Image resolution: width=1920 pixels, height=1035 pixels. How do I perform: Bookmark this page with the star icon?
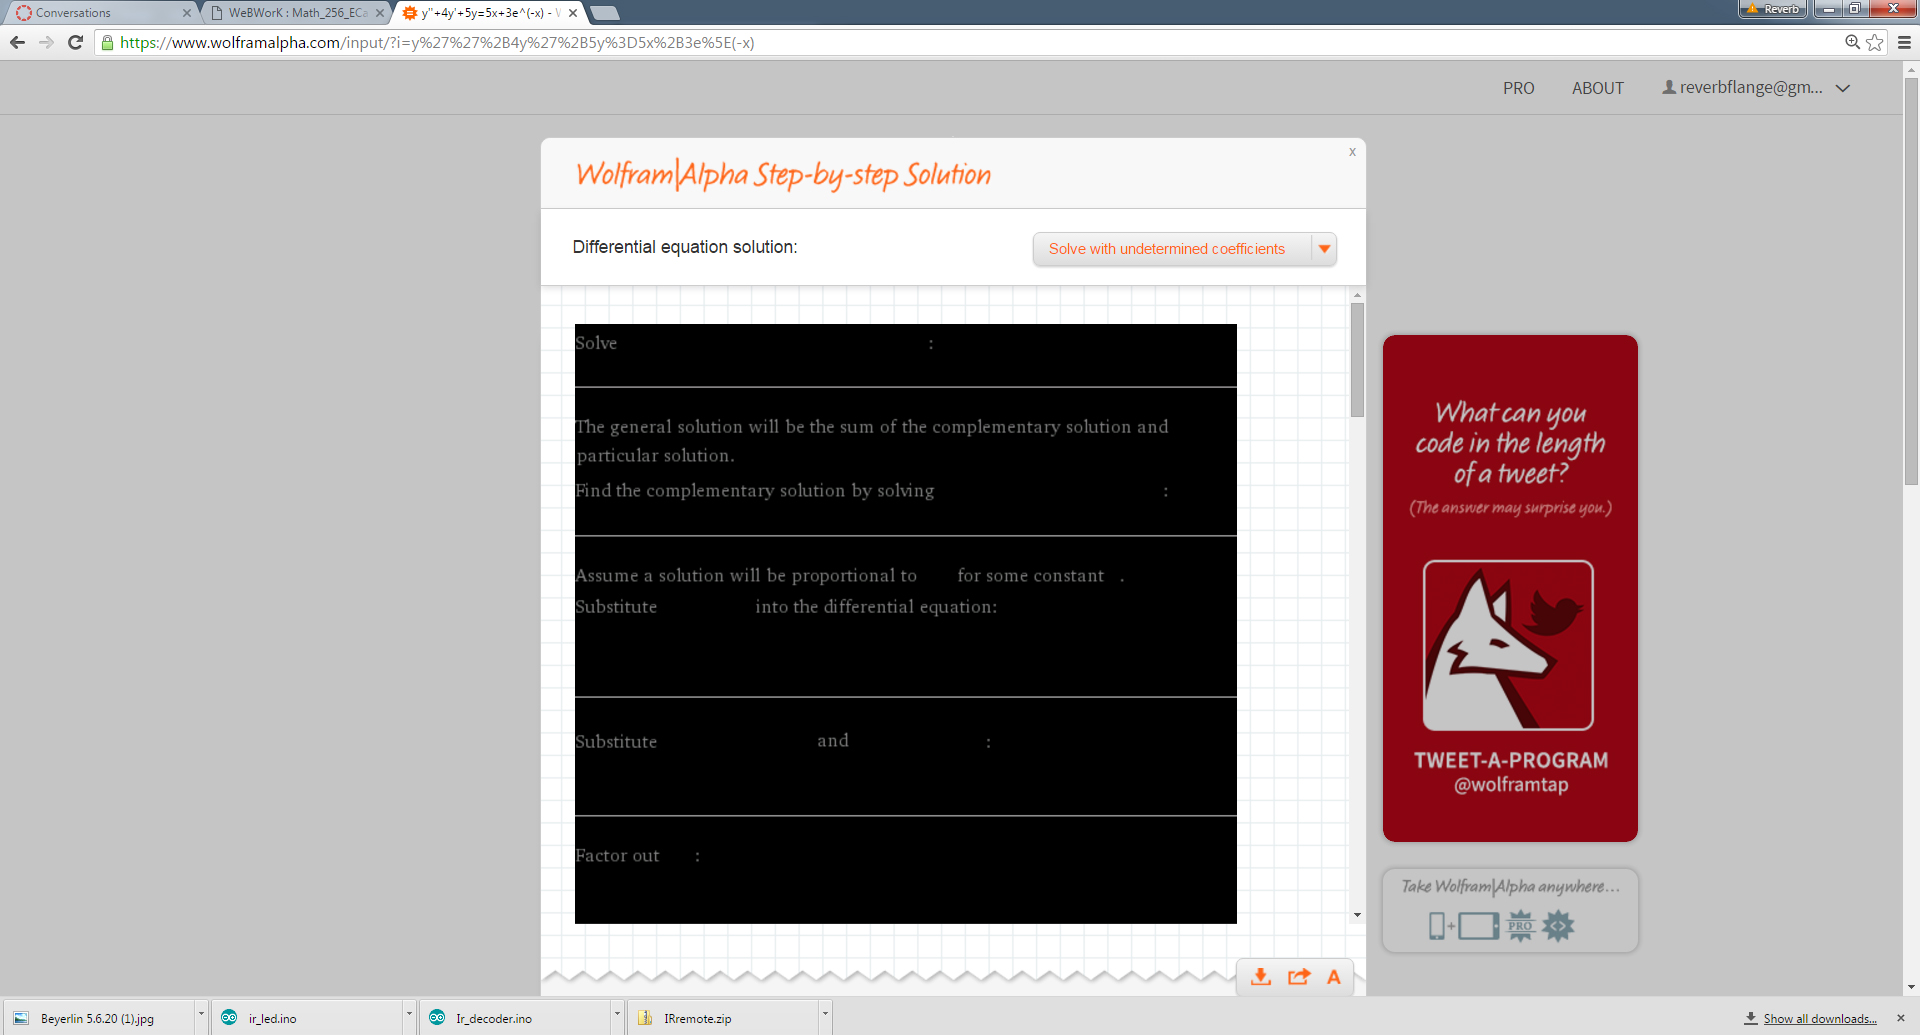point(1875,42)
